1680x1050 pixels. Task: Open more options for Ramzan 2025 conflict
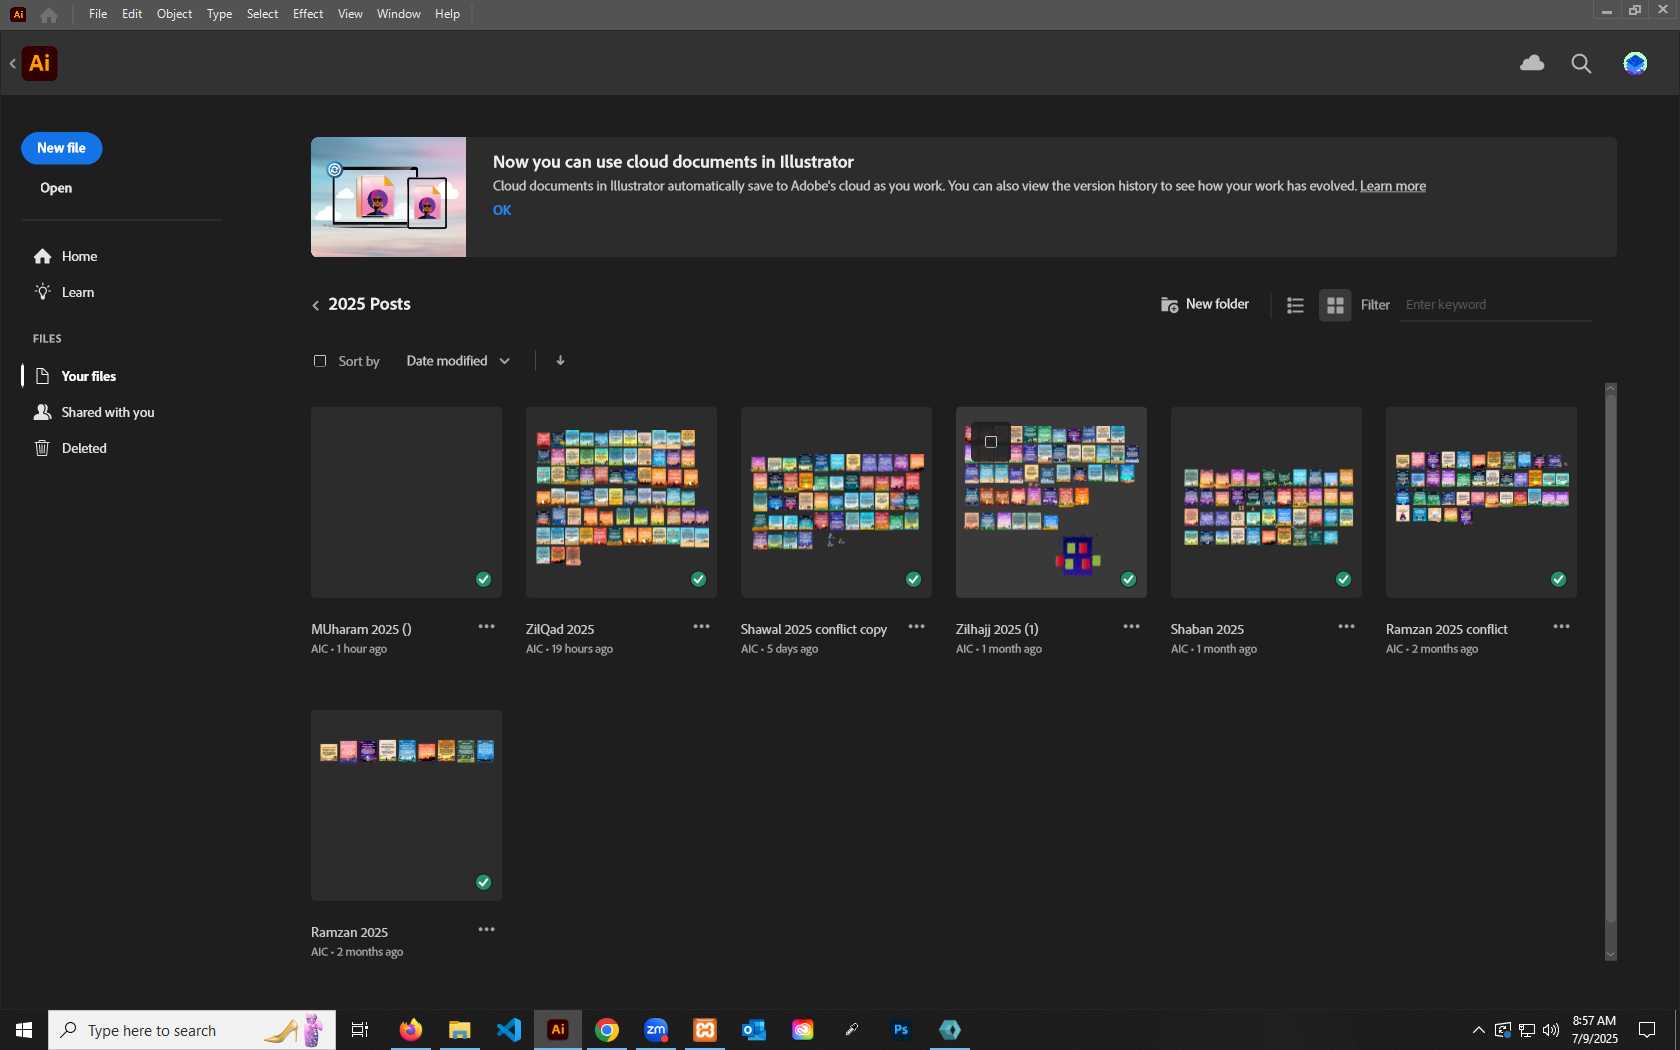coord(1561,626)
